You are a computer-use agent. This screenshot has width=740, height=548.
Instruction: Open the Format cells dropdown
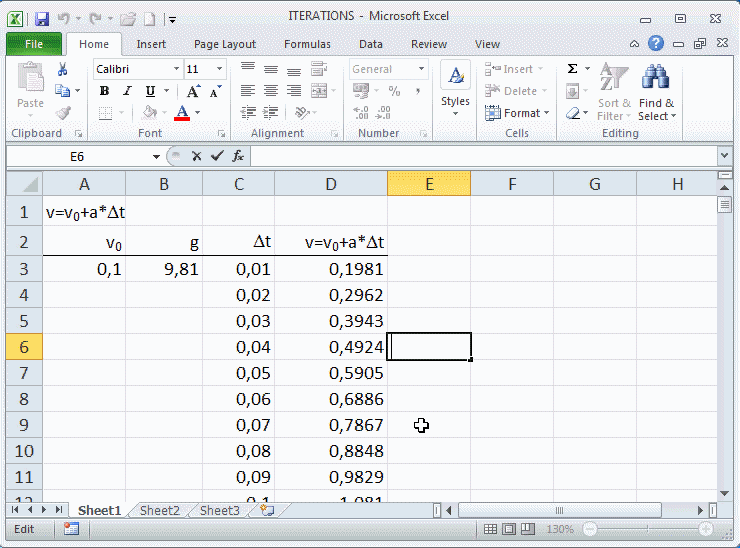(518, 113)
